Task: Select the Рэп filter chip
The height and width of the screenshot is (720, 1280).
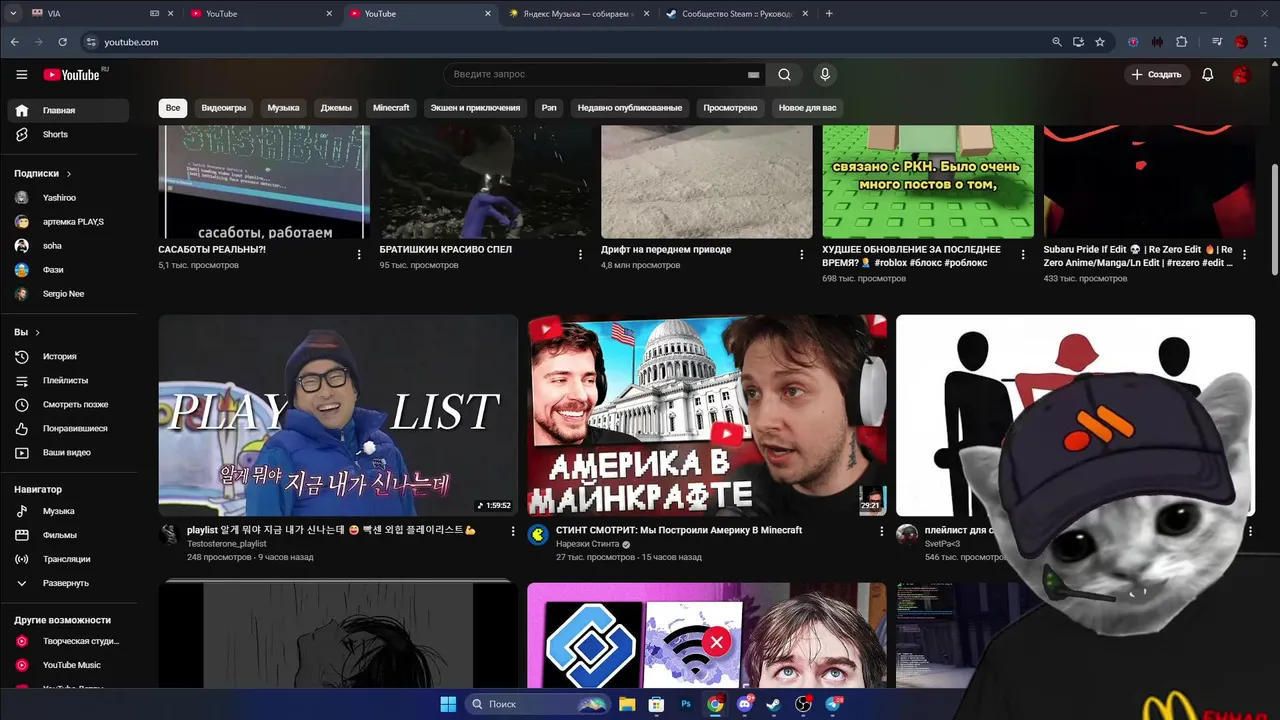Action: tap(549, 107)
